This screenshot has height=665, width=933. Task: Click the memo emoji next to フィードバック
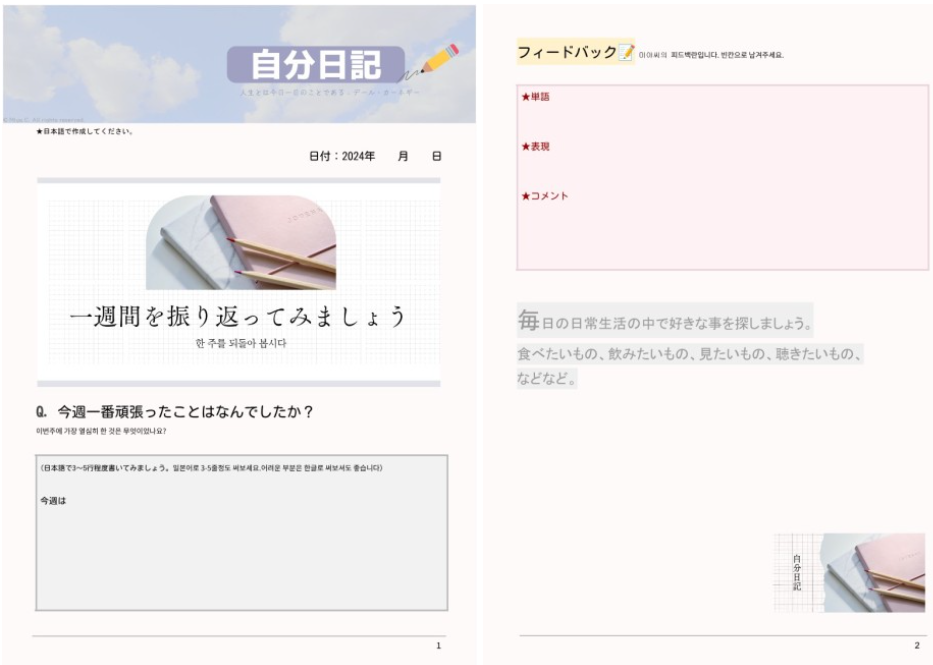626,52
